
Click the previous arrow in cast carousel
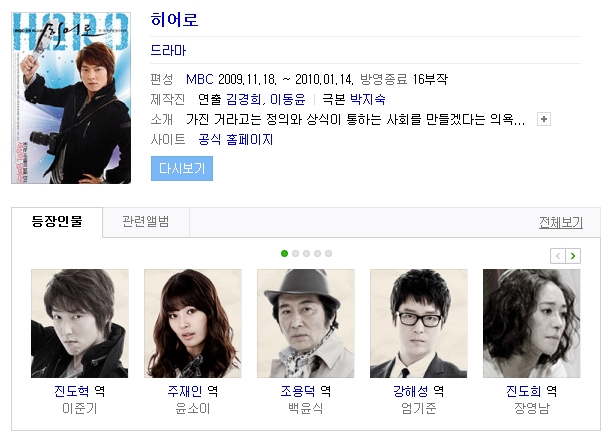pos(558,256)
